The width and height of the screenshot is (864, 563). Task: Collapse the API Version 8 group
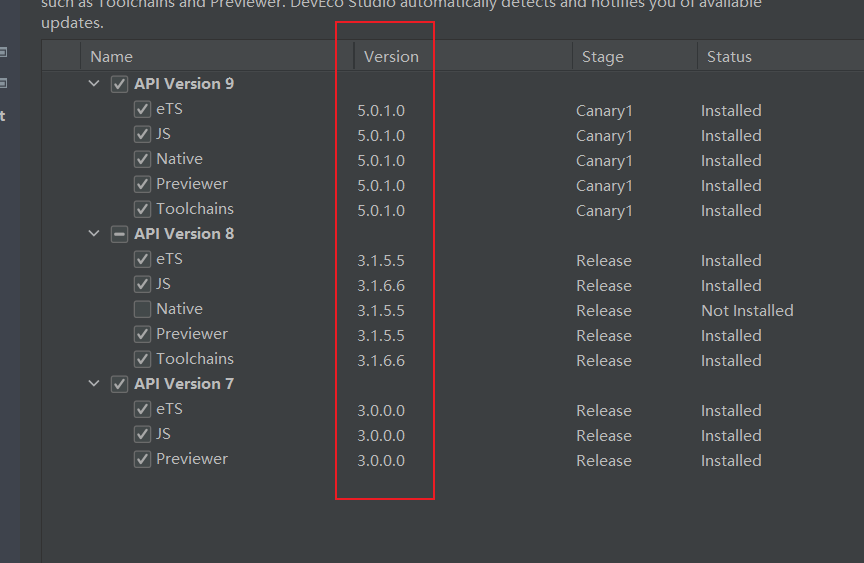coord(94,234)
